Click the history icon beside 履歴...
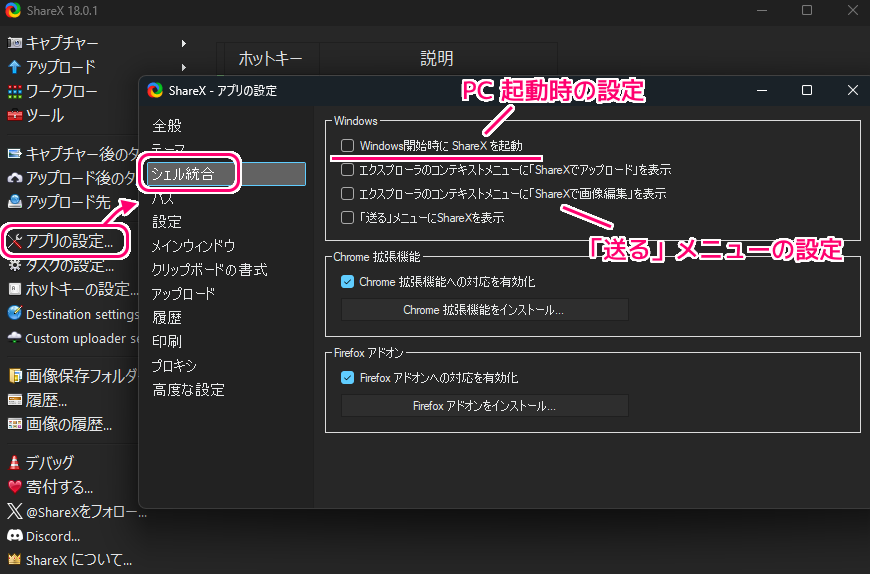The height and width of the screenshot is (574, 870). click(15, 400)
